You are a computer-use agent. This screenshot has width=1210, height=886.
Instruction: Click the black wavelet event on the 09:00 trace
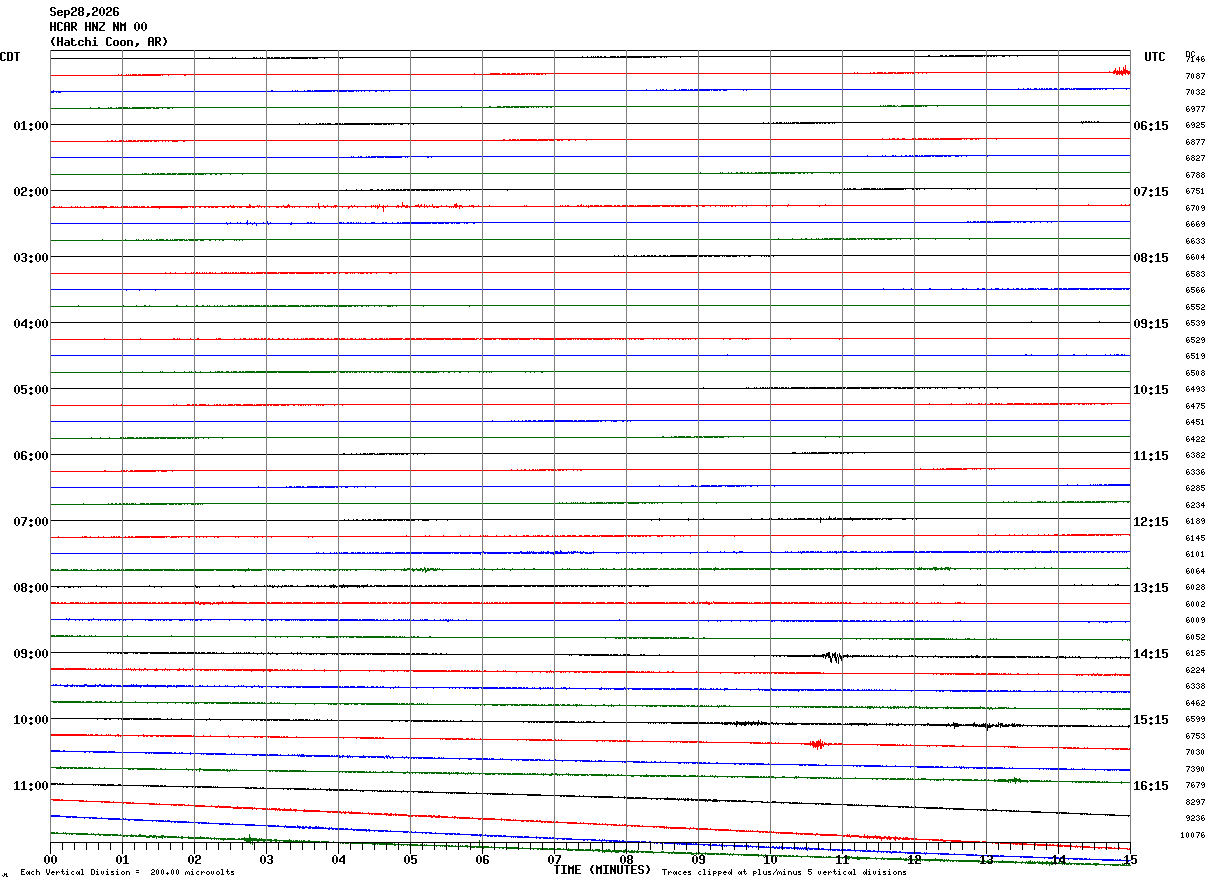tap(832, 657)
